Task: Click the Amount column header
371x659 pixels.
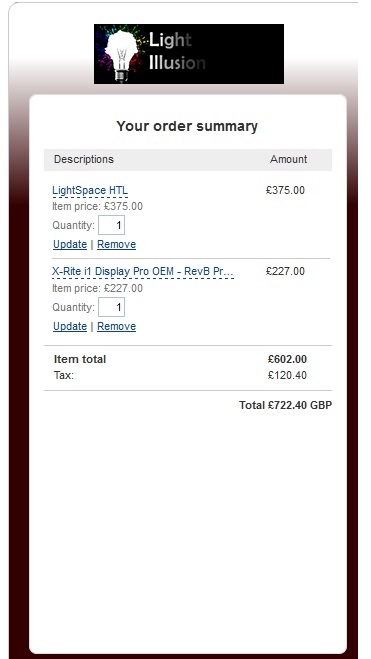Action: (288, 159)
